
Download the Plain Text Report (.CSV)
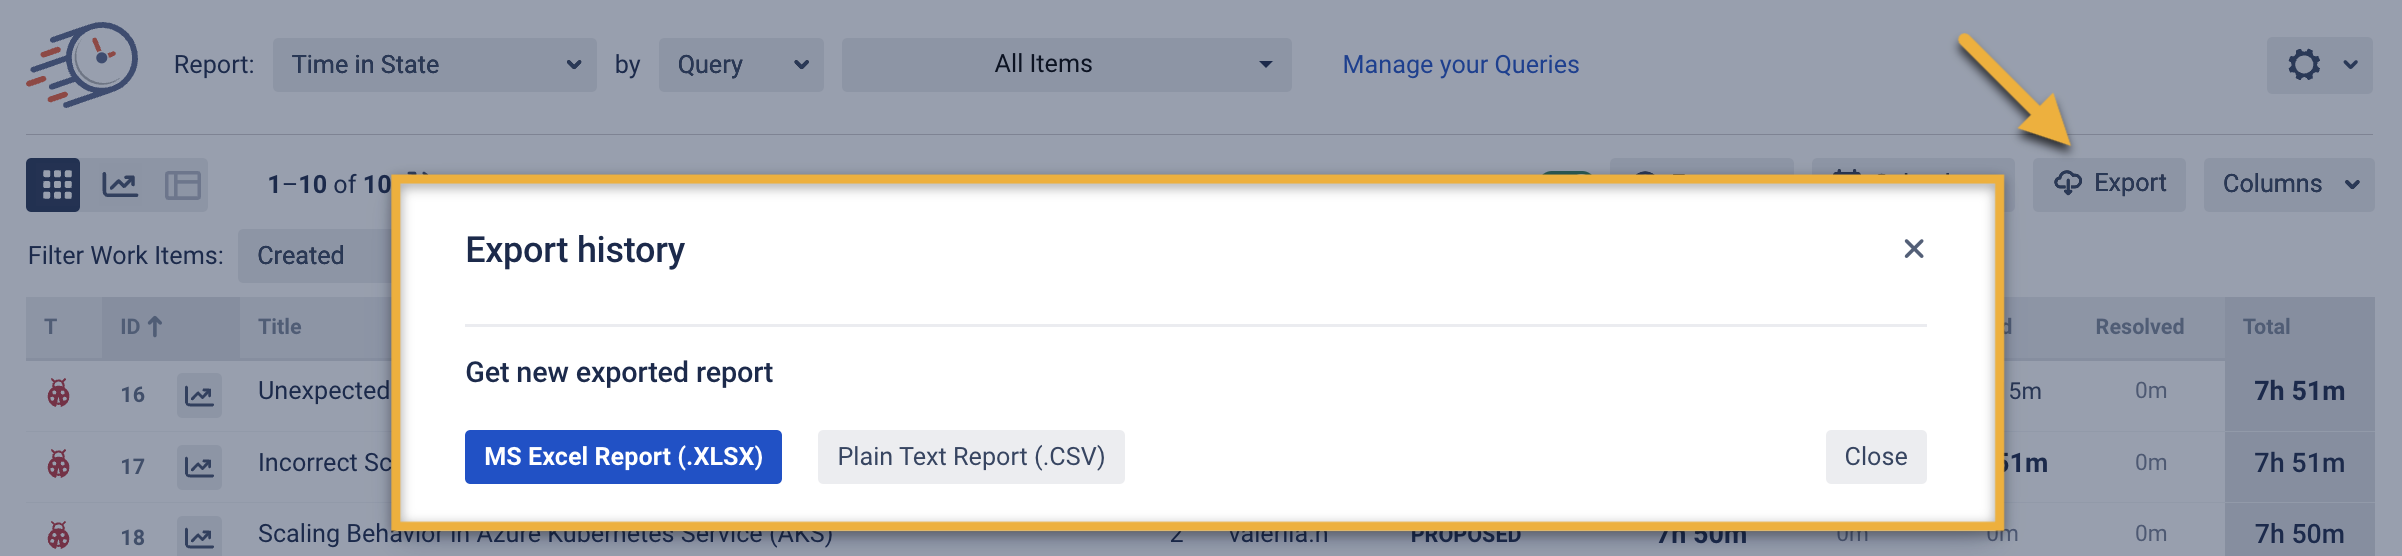pos(970,457)
